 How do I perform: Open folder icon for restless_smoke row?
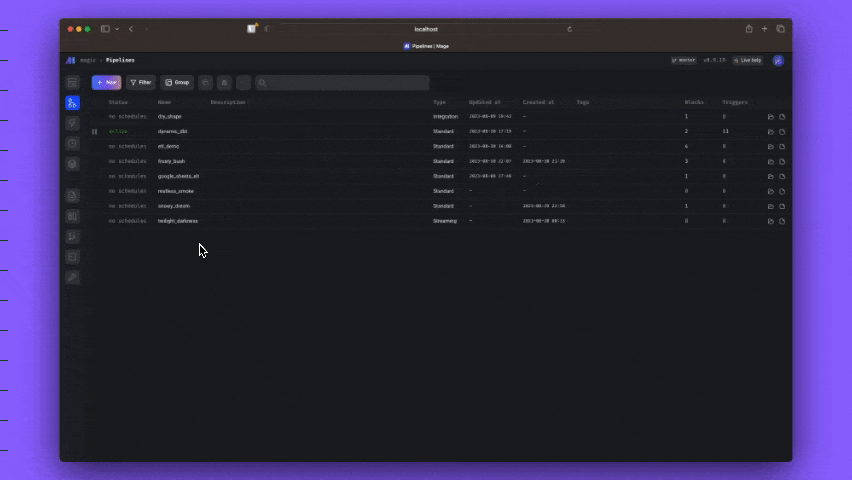point(770,191)
